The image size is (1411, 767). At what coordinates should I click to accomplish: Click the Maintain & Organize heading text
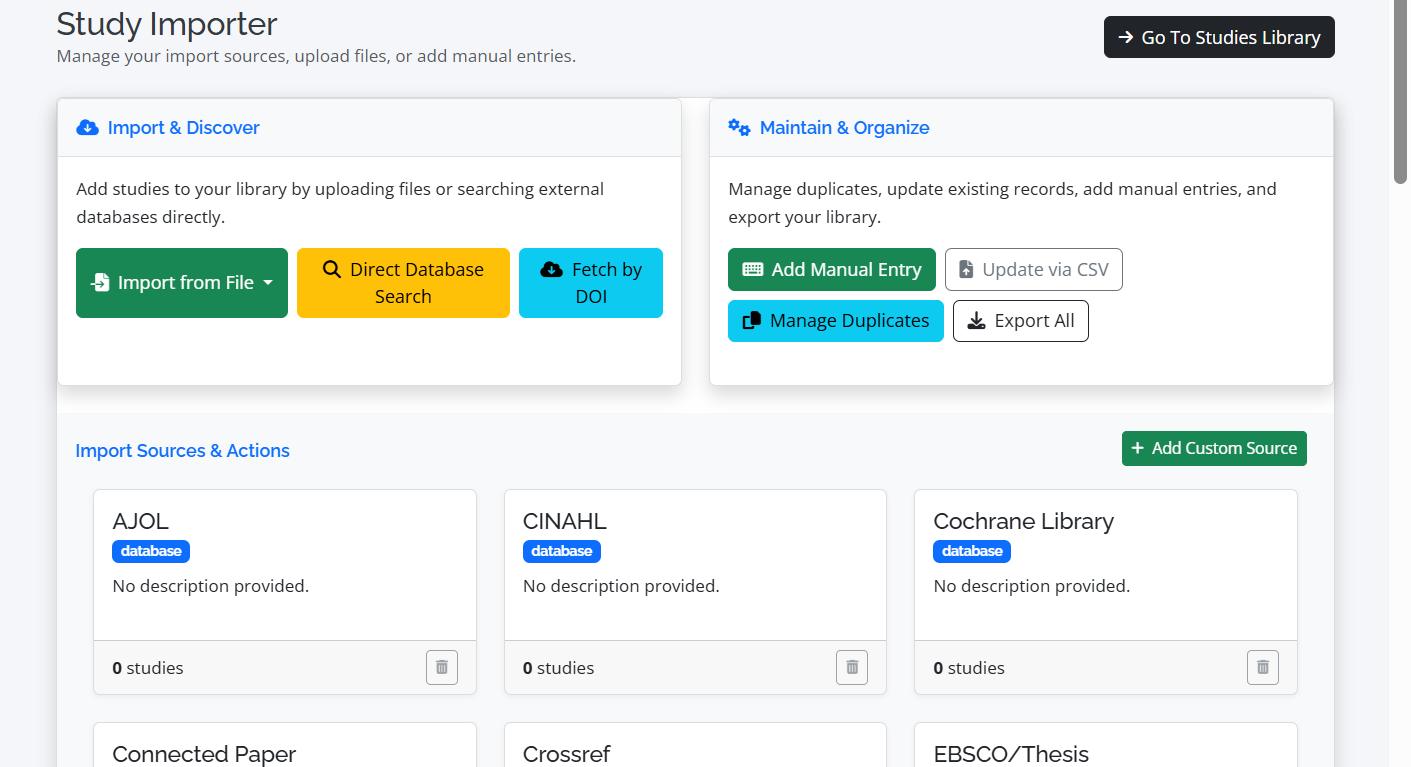click(x=845, y=128)
